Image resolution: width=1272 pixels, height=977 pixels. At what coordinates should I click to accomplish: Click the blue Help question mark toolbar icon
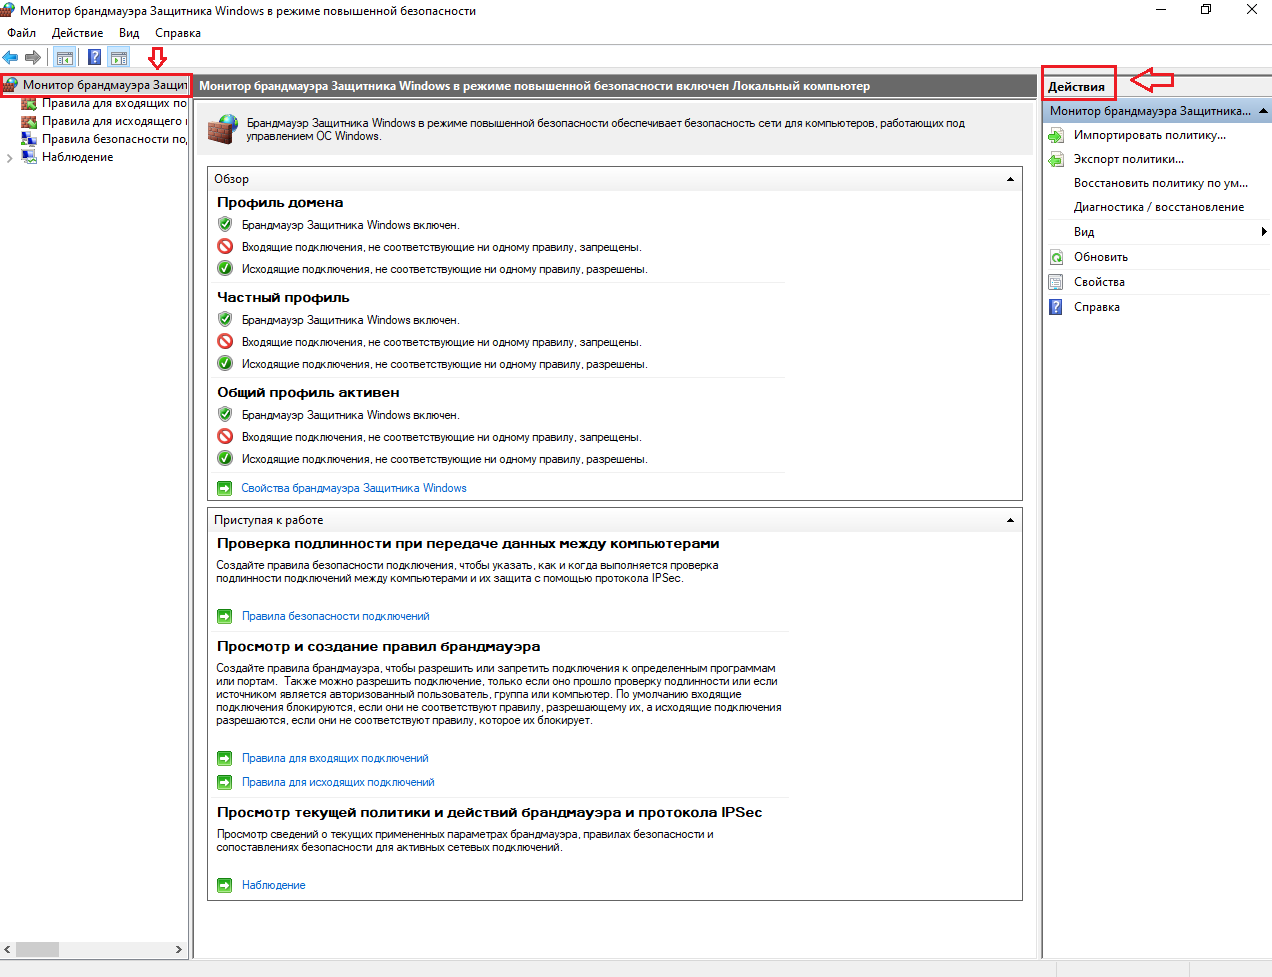click(x=94, y=58)
